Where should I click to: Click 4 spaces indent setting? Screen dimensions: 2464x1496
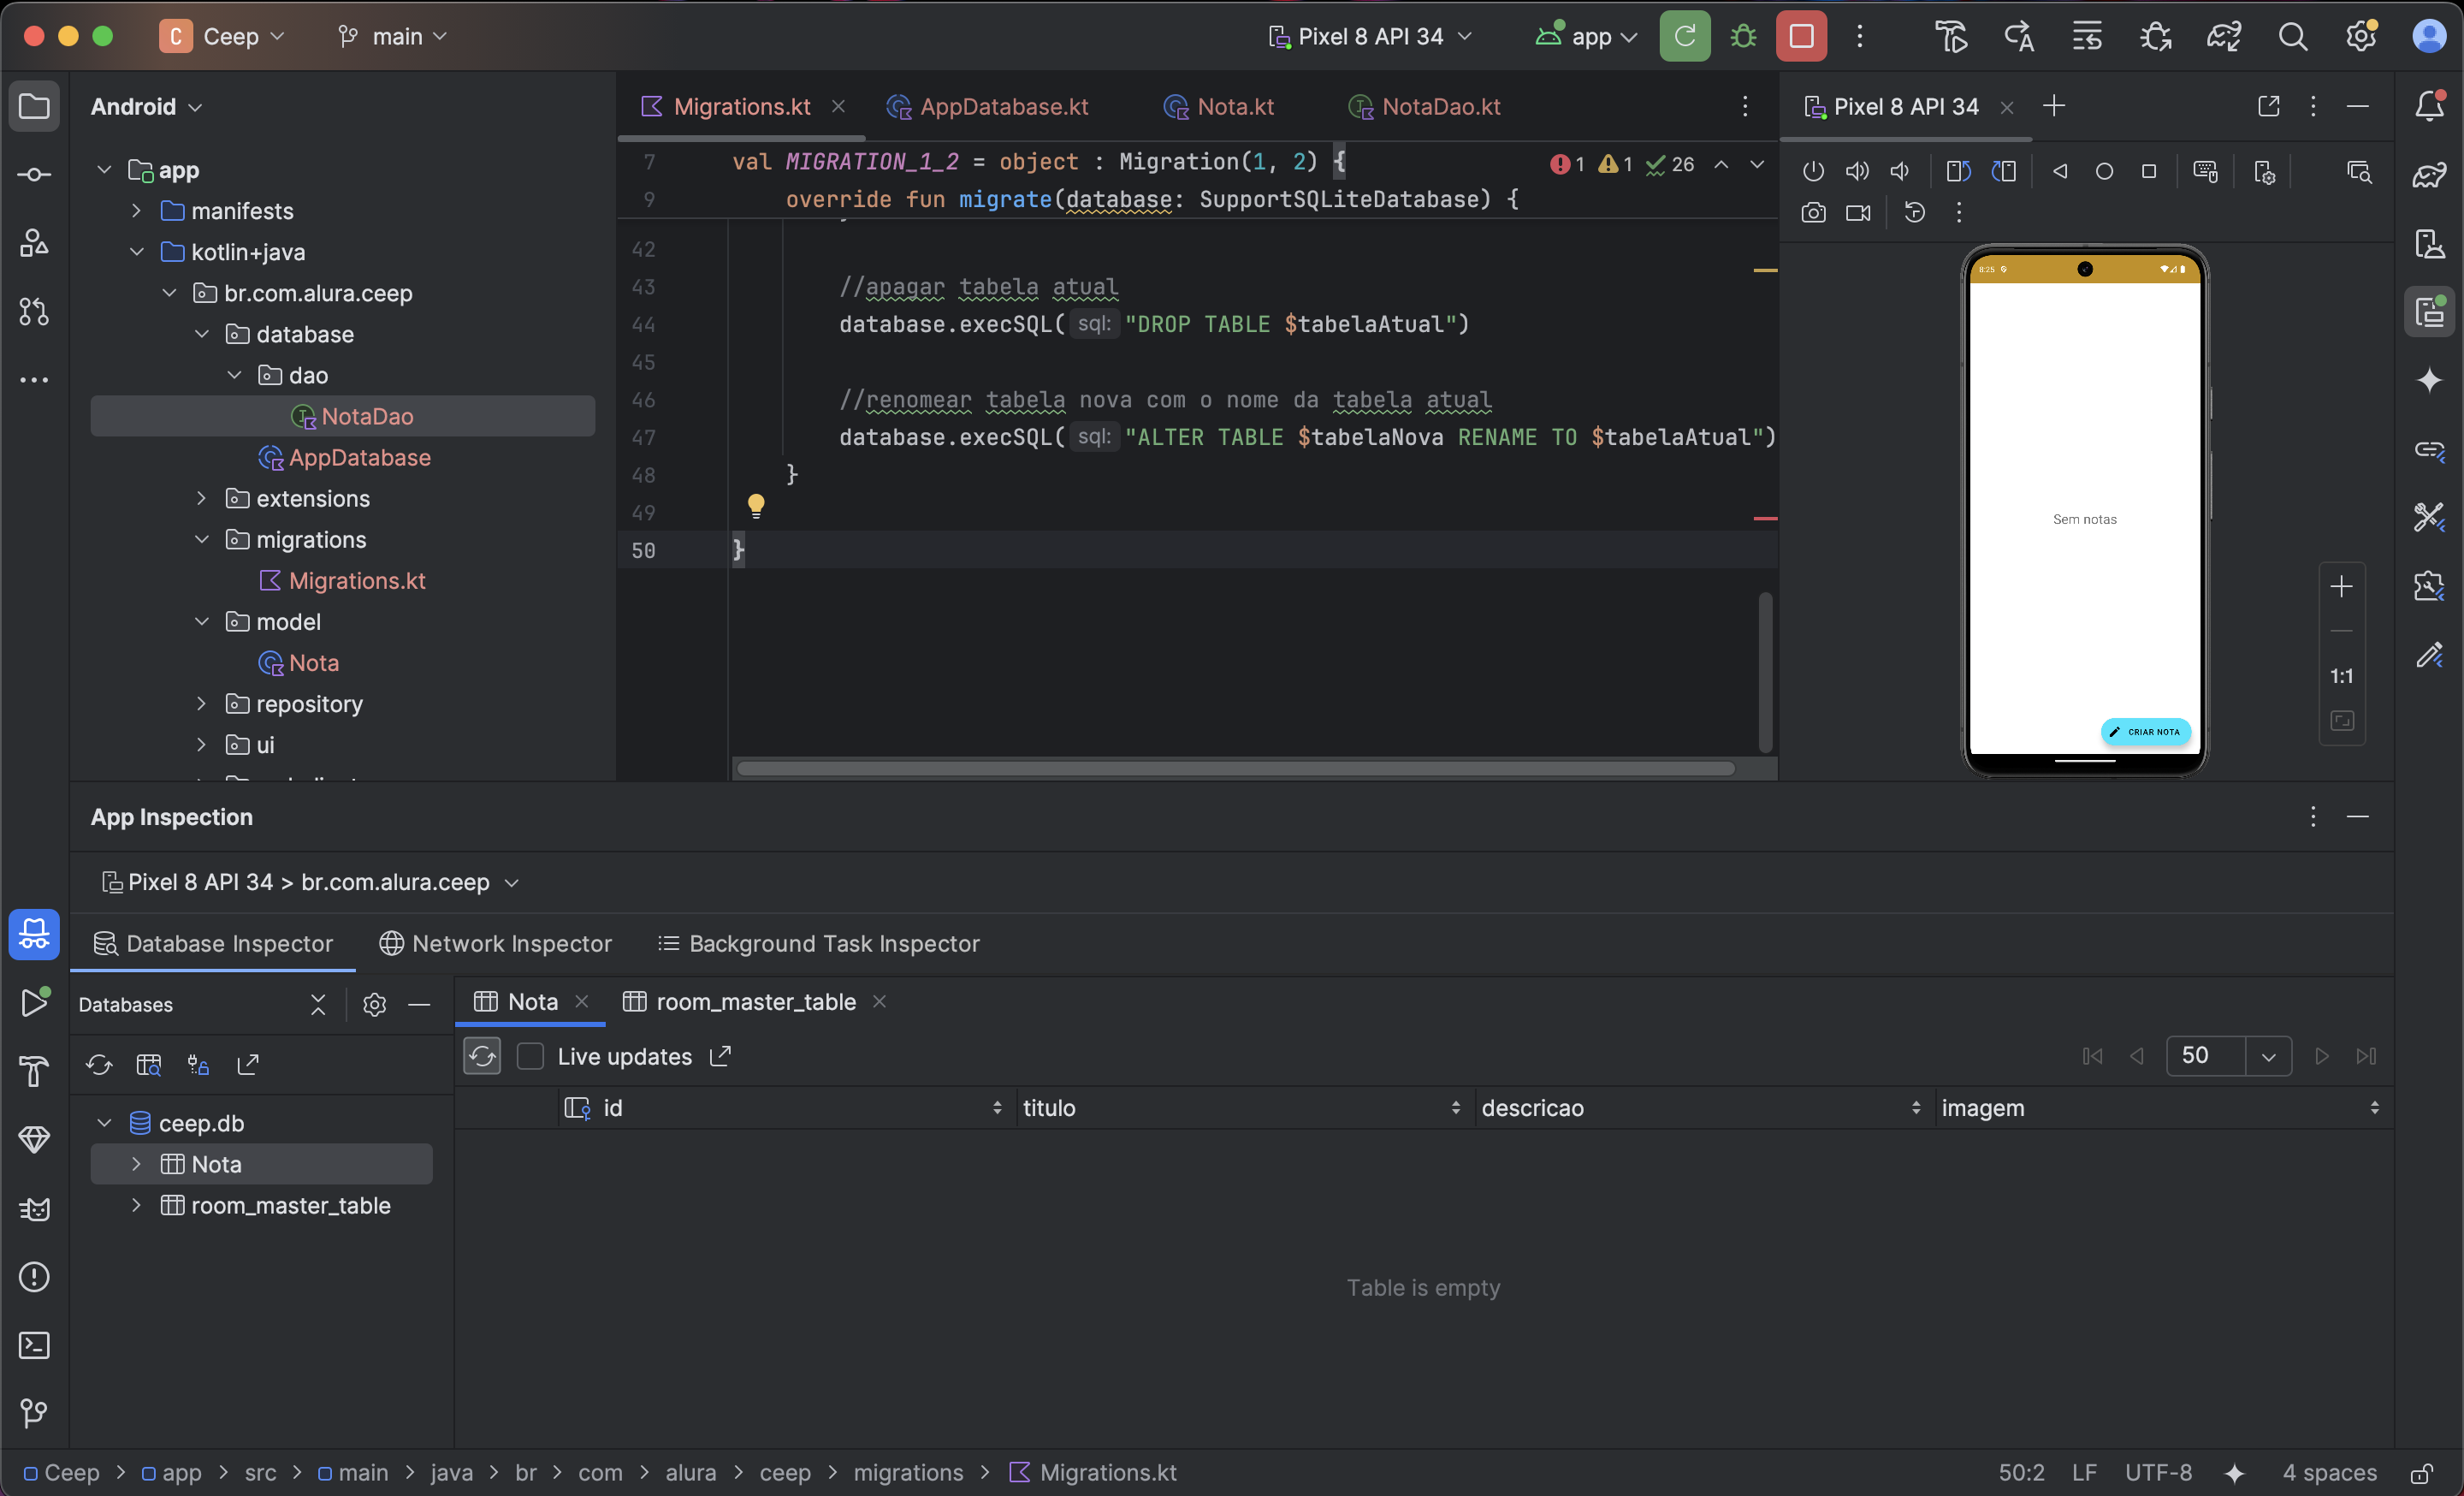click(2329, 1473)
